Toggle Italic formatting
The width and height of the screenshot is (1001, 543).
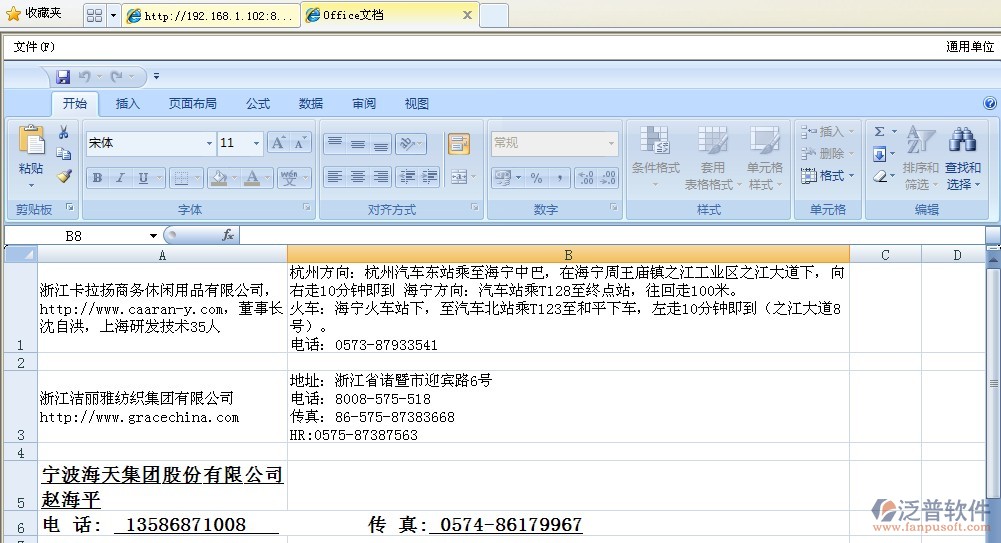[119, 178]
